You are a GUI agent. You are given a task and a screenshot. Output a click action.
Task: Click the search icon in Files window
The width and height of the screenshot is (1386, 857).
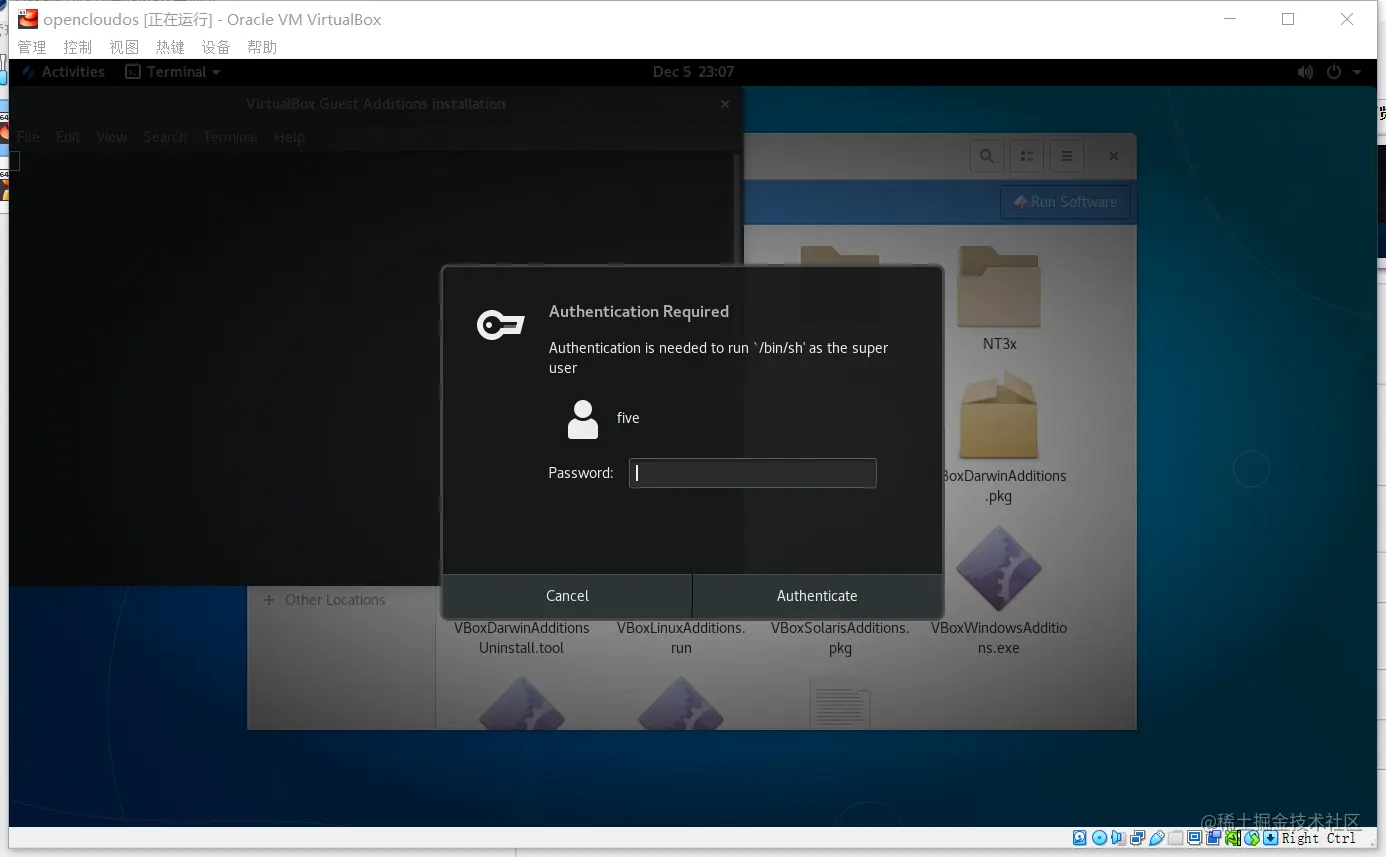(987, 156)
